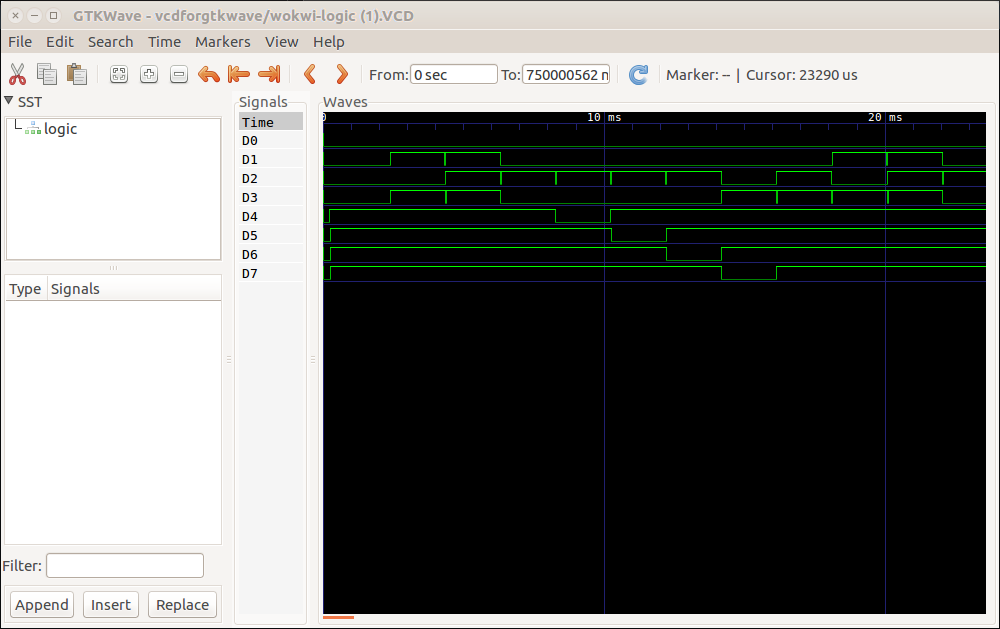Click the Filter text field

point(124,566)
